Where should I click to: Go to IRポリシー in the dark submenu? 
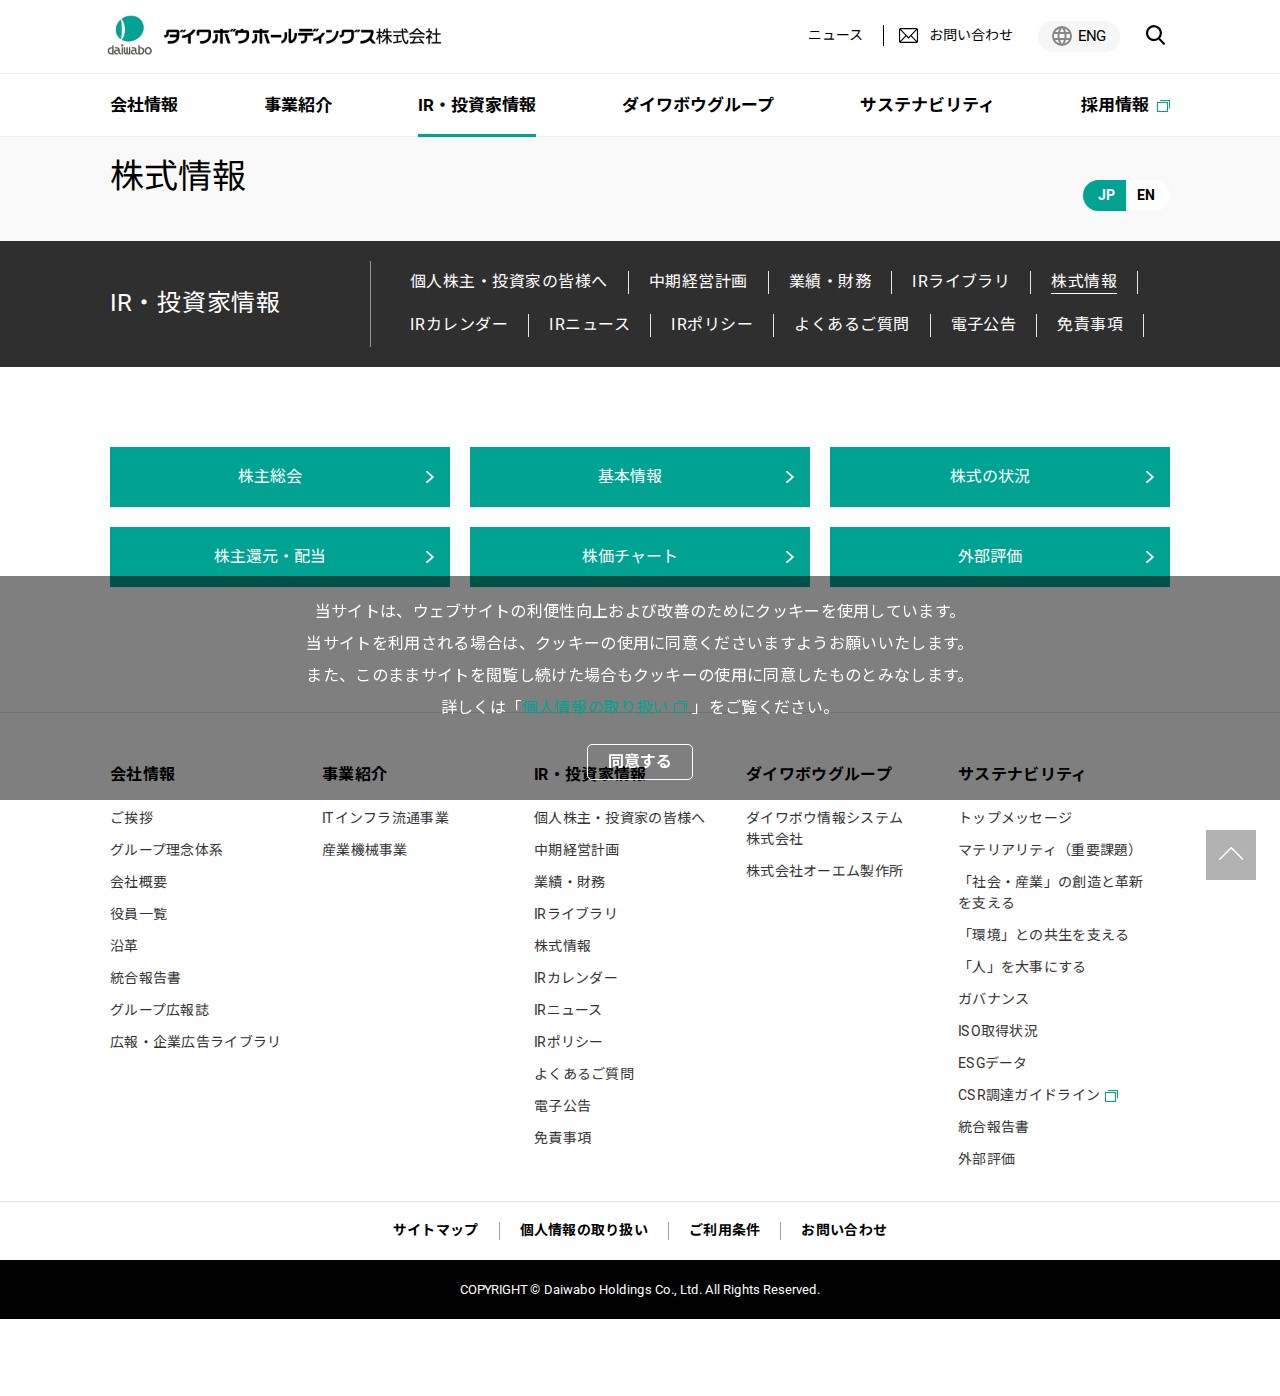coord(711,325)
